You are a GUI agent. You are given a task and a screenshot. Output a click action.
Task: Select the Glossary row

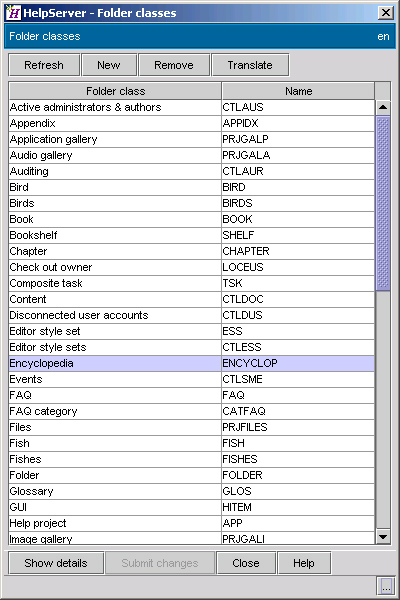point(191,491)
